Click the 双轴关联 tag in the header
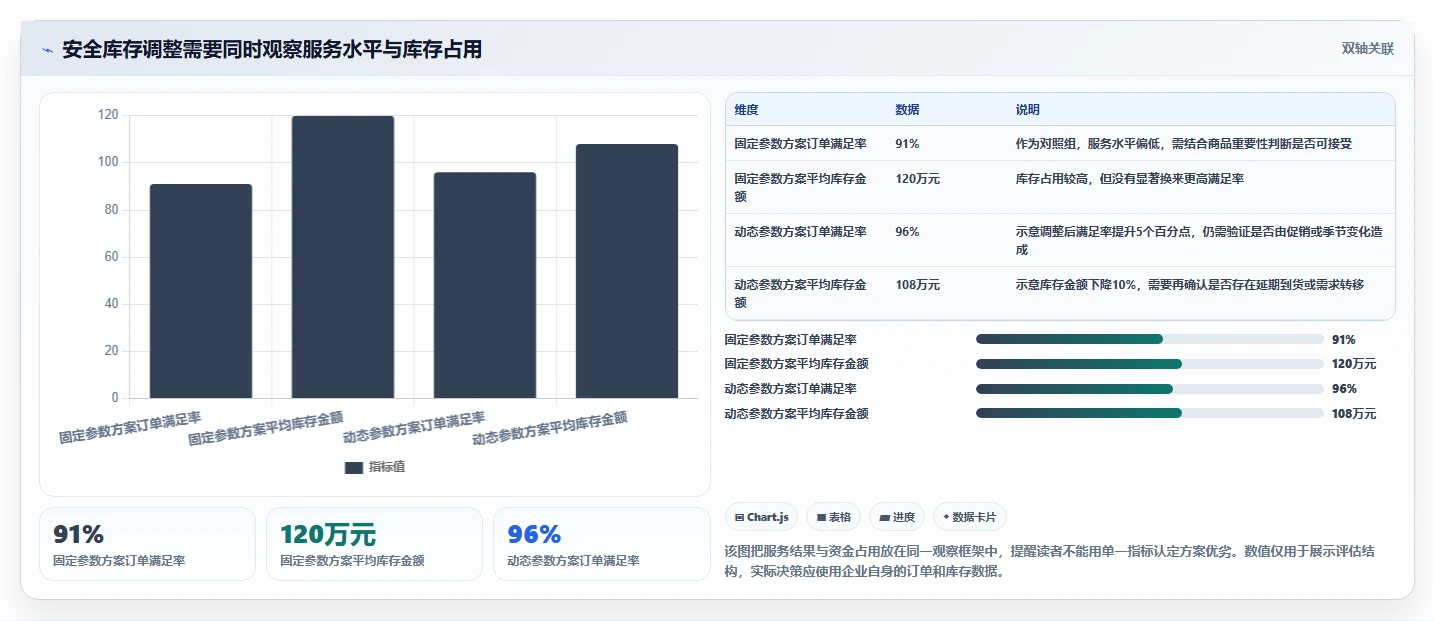 click(x=1368, y=49)
